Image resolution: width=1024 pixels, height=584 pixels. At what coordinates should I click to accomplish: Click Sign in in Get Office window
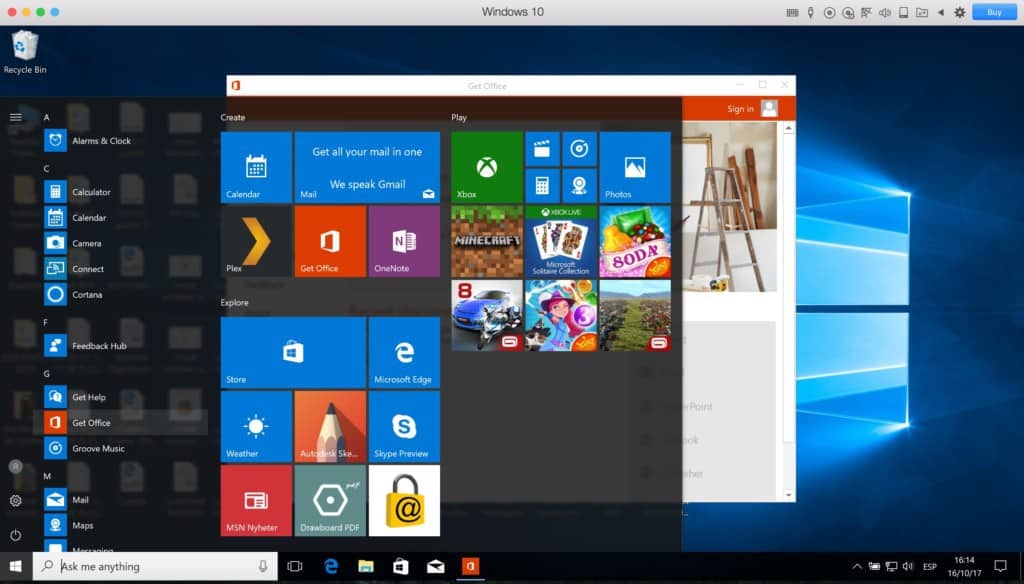(741, 109)
